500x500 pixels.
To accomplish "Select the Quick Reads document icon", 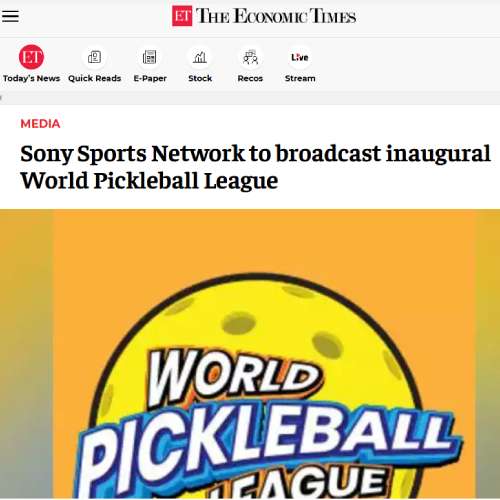I will [x=94, y=57].
